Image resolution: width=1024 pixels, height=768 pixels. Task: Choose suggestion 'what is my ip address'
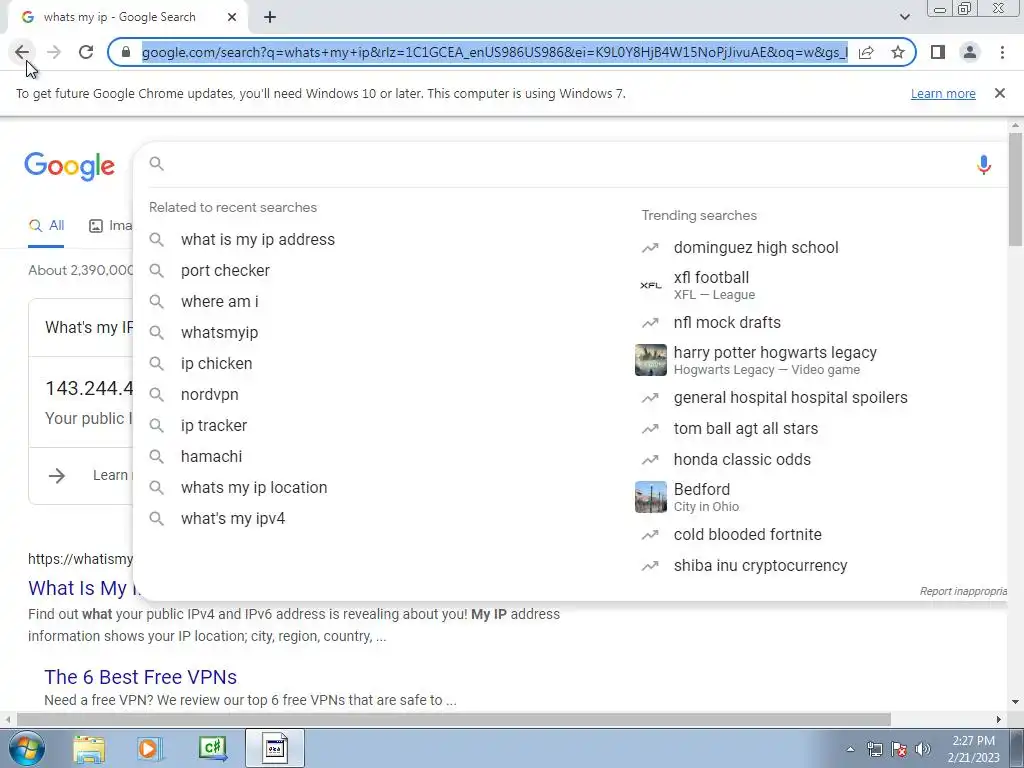(257, 240)
